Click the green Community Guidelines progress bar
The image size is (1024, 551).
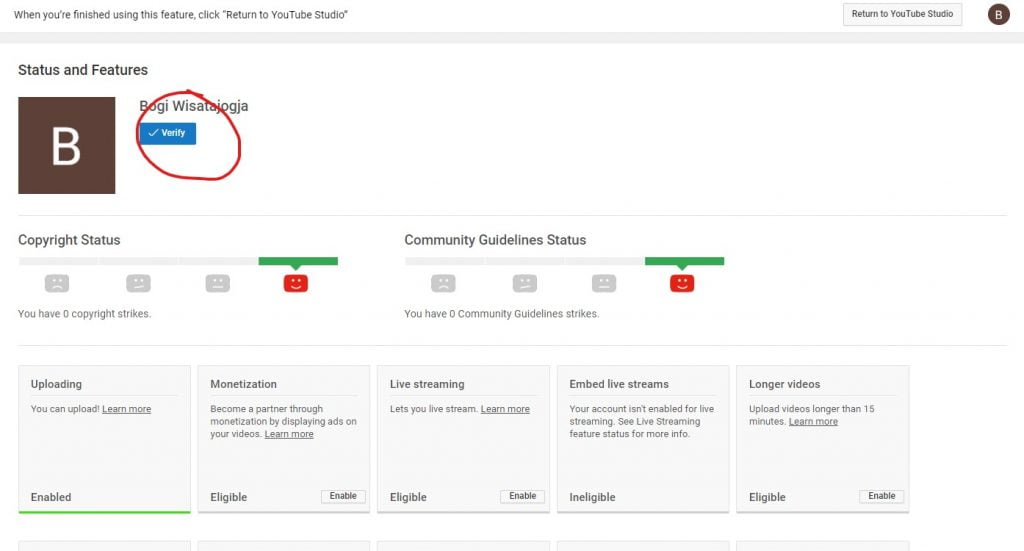[684, 261]
